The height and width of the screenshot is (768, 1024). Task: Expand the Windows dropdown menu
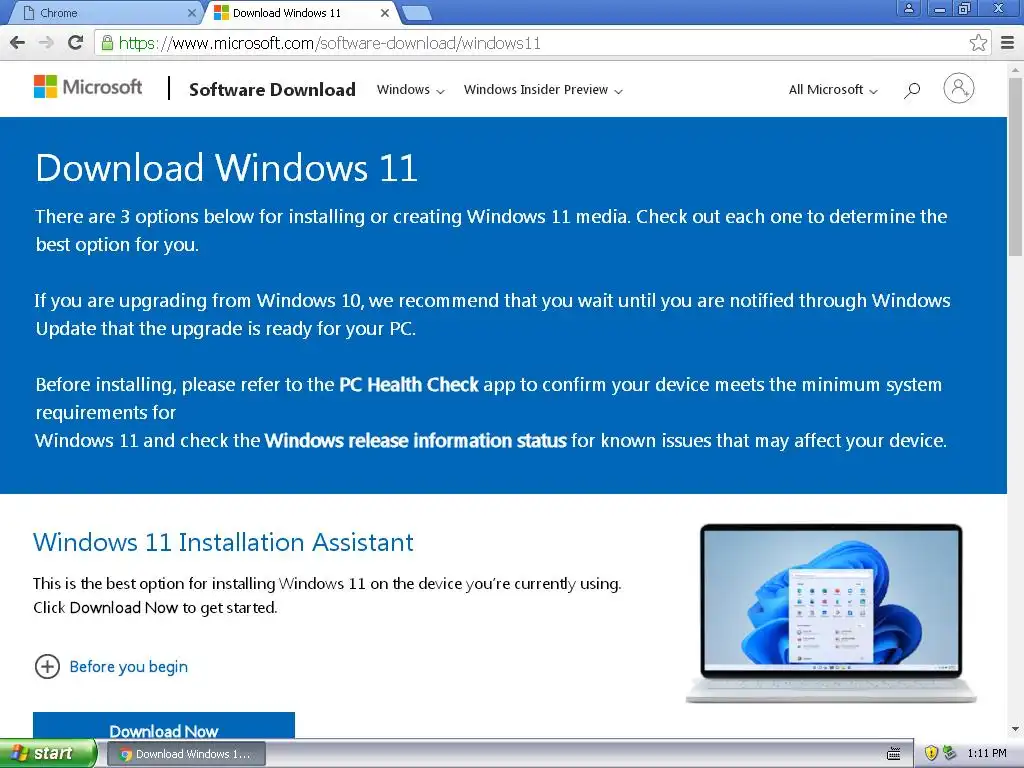411,90
